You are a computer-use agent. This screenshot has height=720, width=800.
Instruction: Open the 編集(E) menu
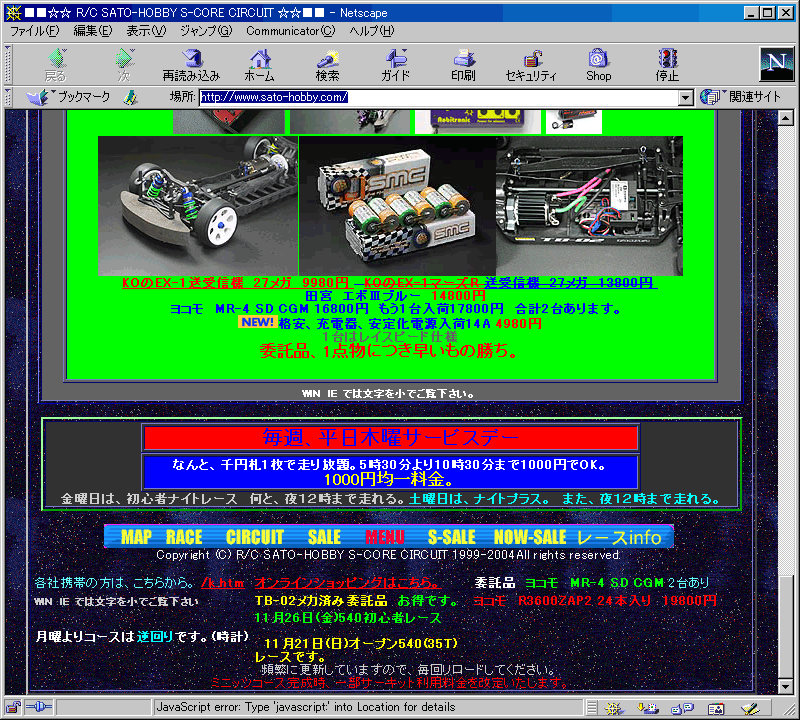click(x=92, y=31)
